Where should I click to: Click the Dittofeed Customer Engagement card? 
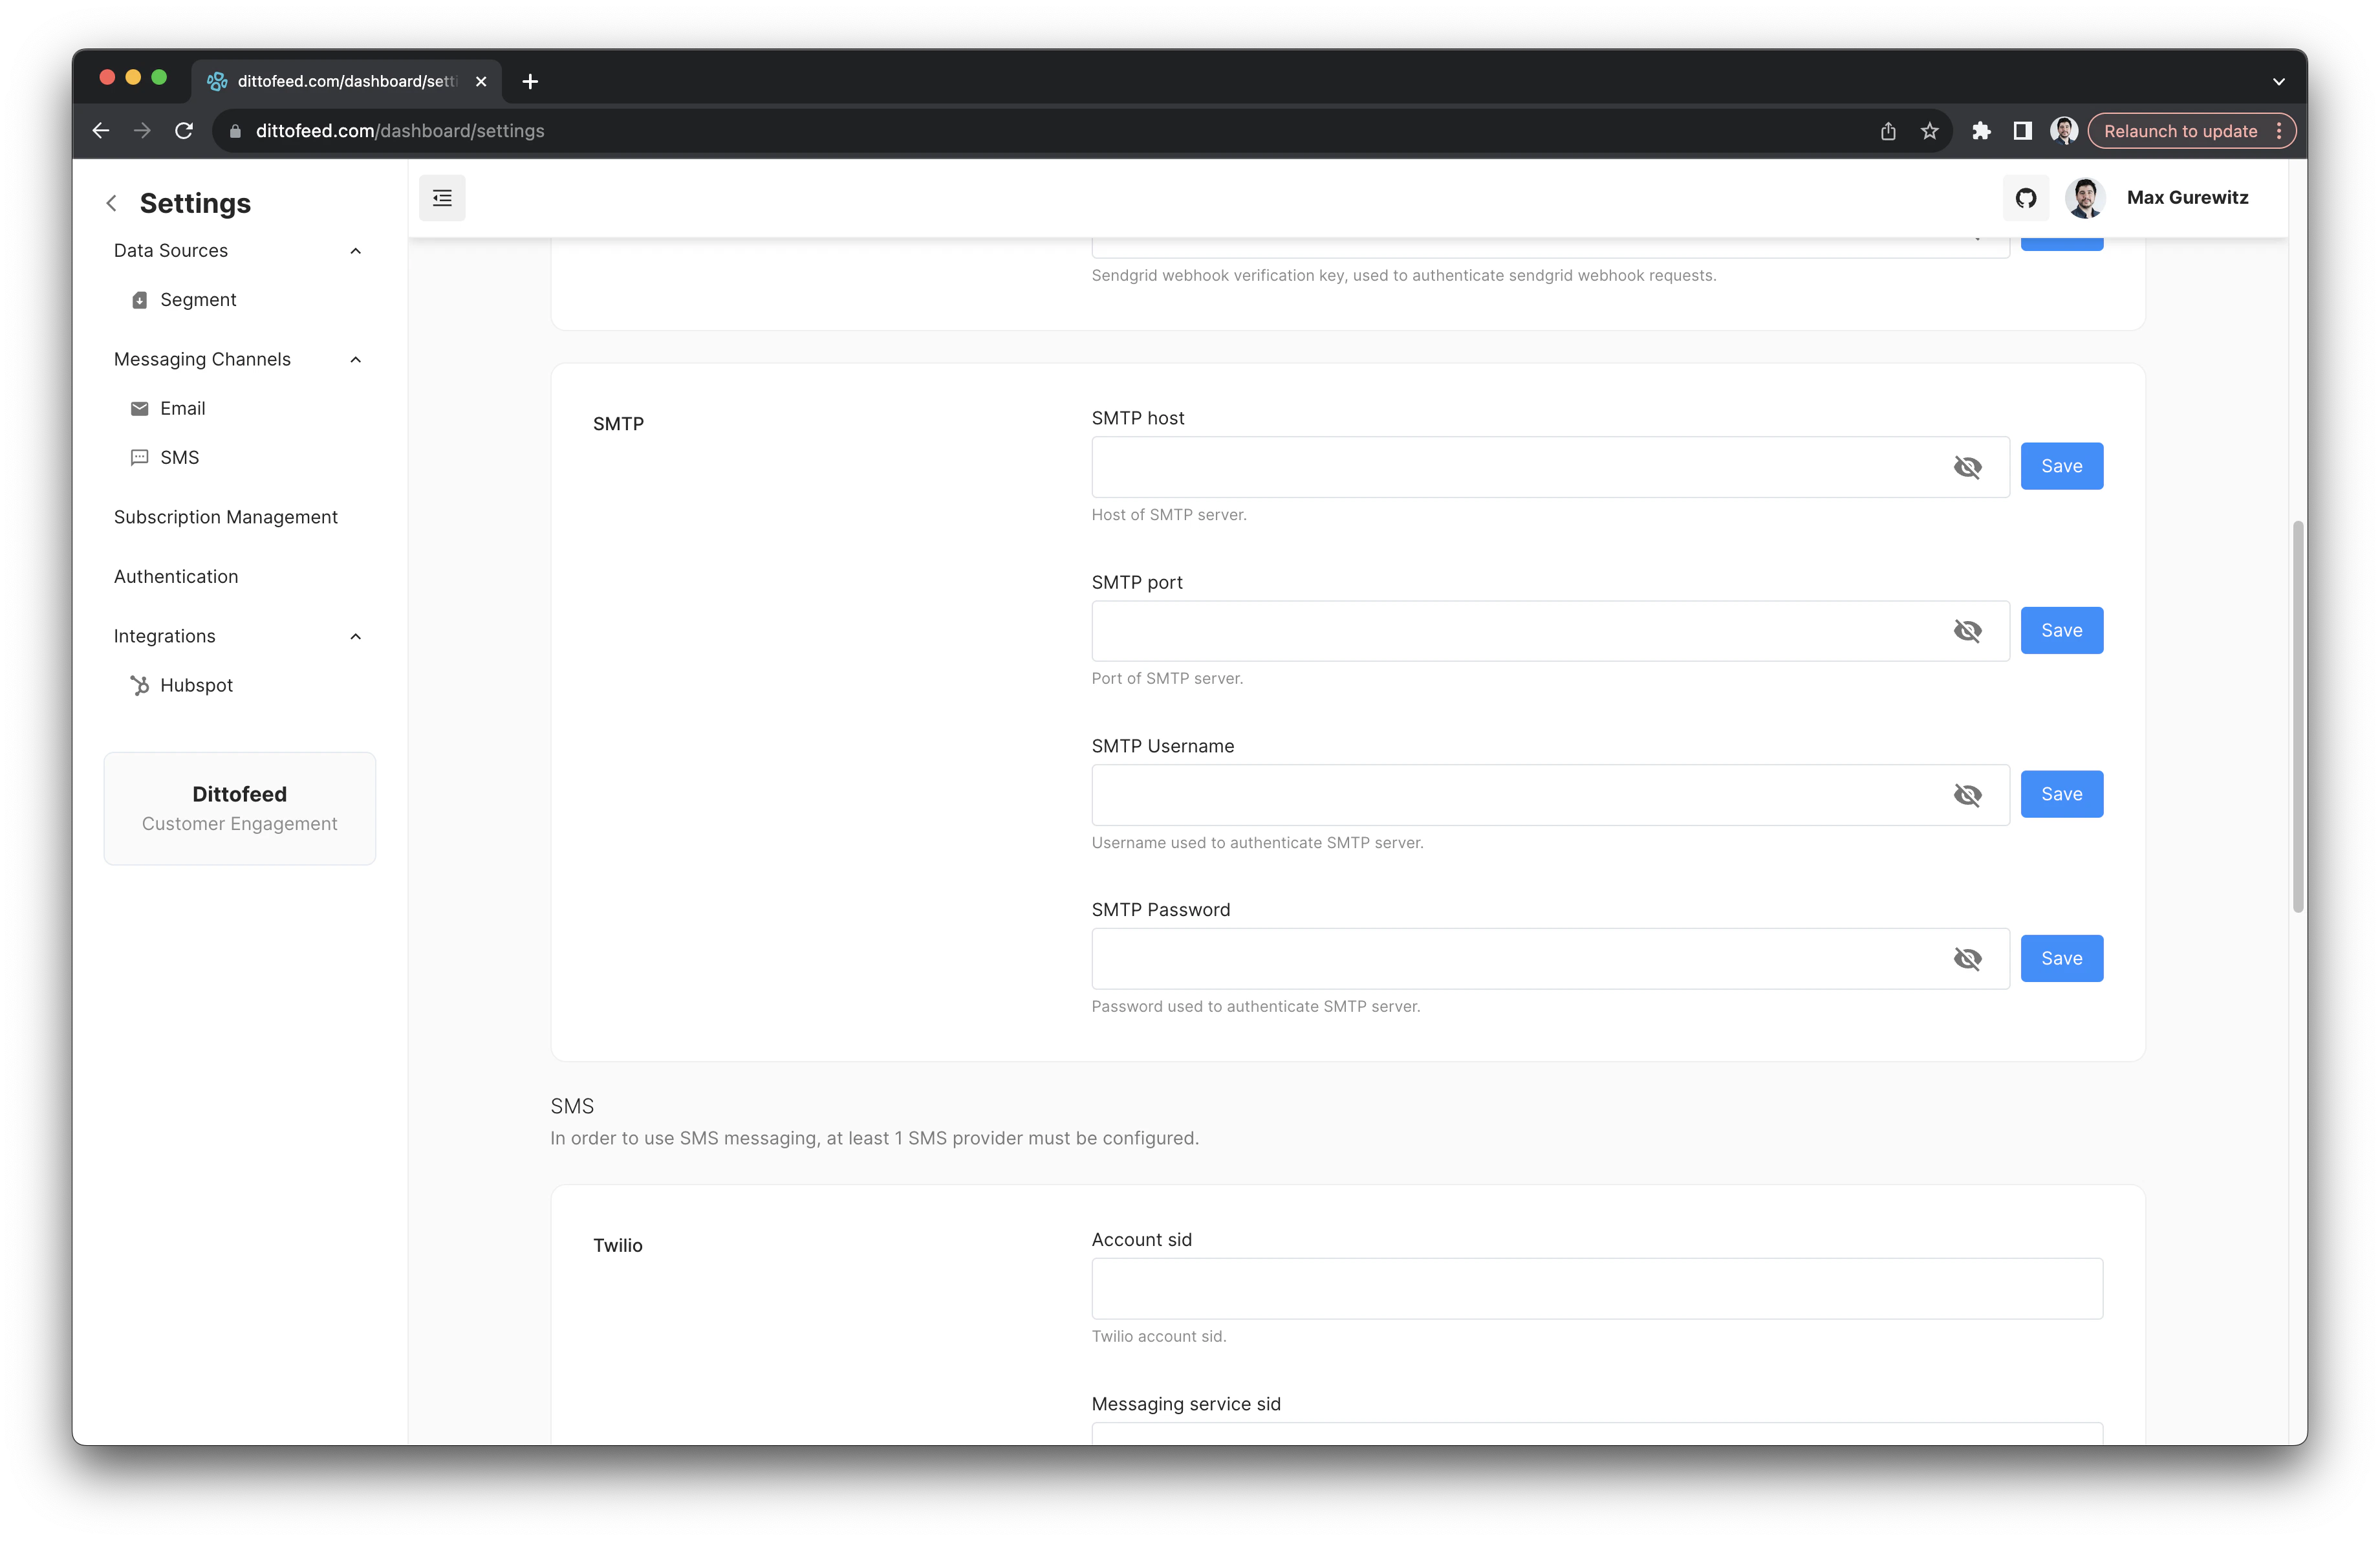(240, 808)
